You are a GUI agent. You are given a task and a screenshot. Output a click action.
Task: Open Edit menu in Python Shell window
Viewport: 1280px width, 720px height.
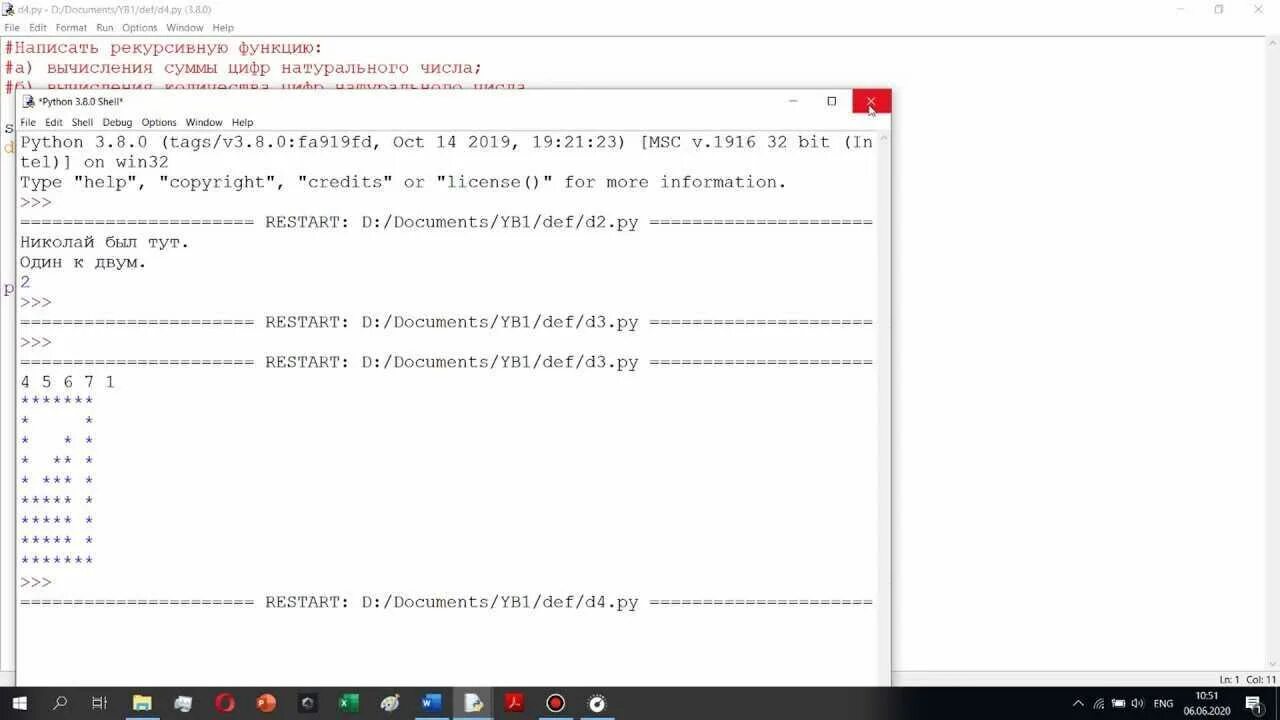(53, 122)
